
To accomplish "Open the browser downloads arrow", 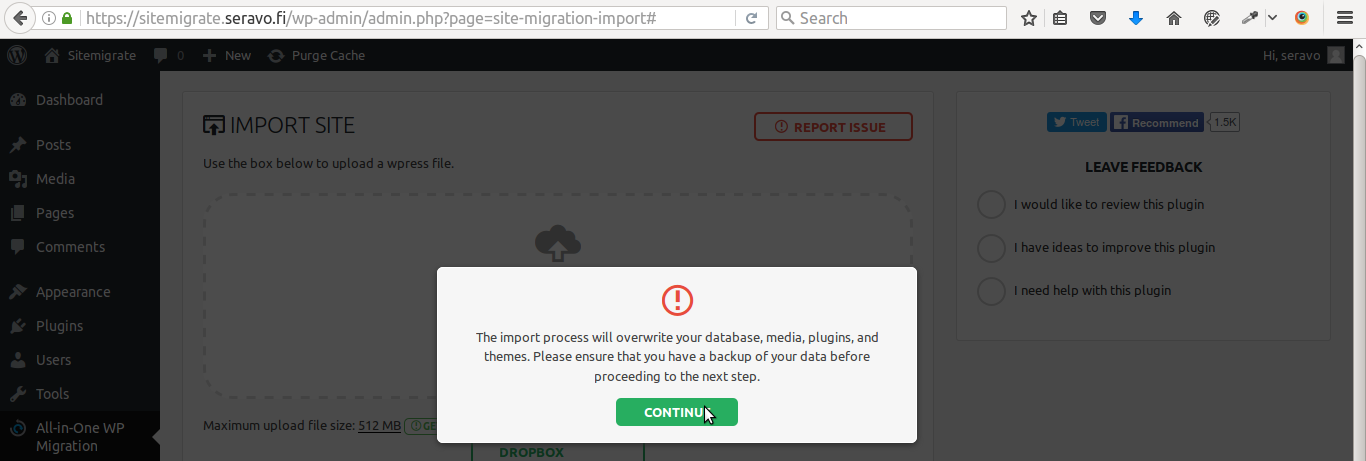I will point(1136,18).
